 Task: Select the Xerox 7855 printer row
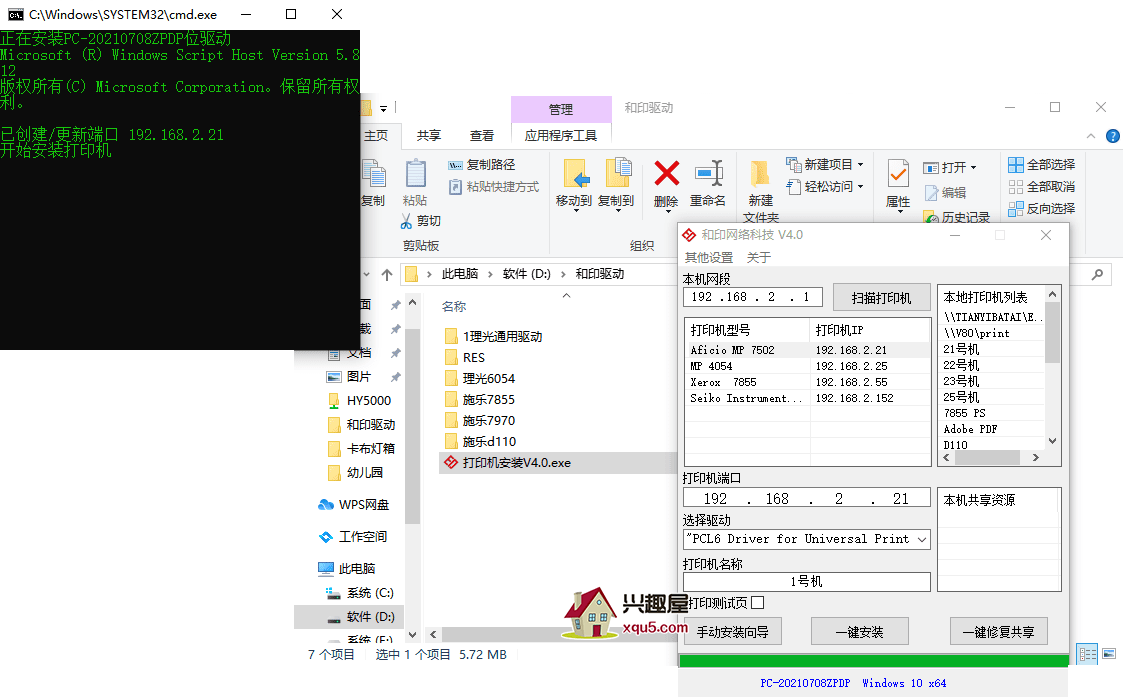[x=807, y=382]
